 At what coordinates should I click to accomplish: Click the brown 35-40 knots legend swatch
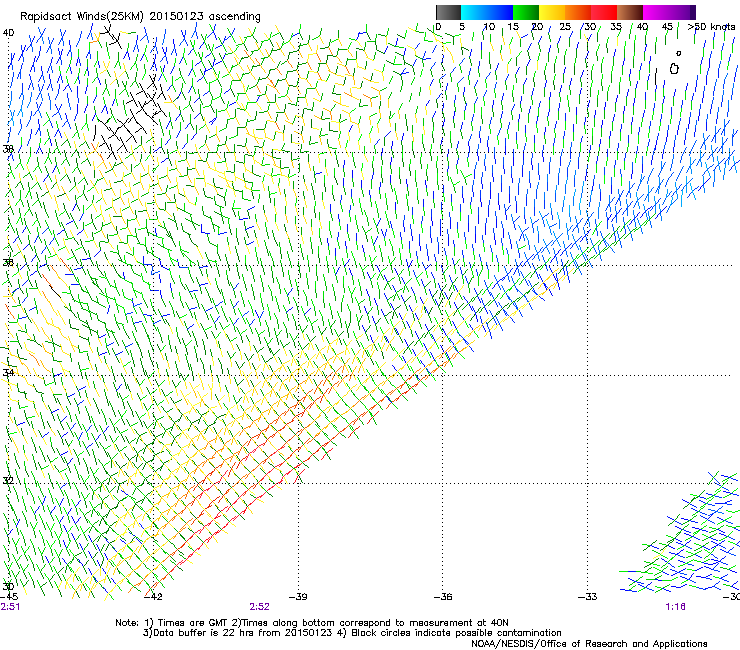coord(630,12)
